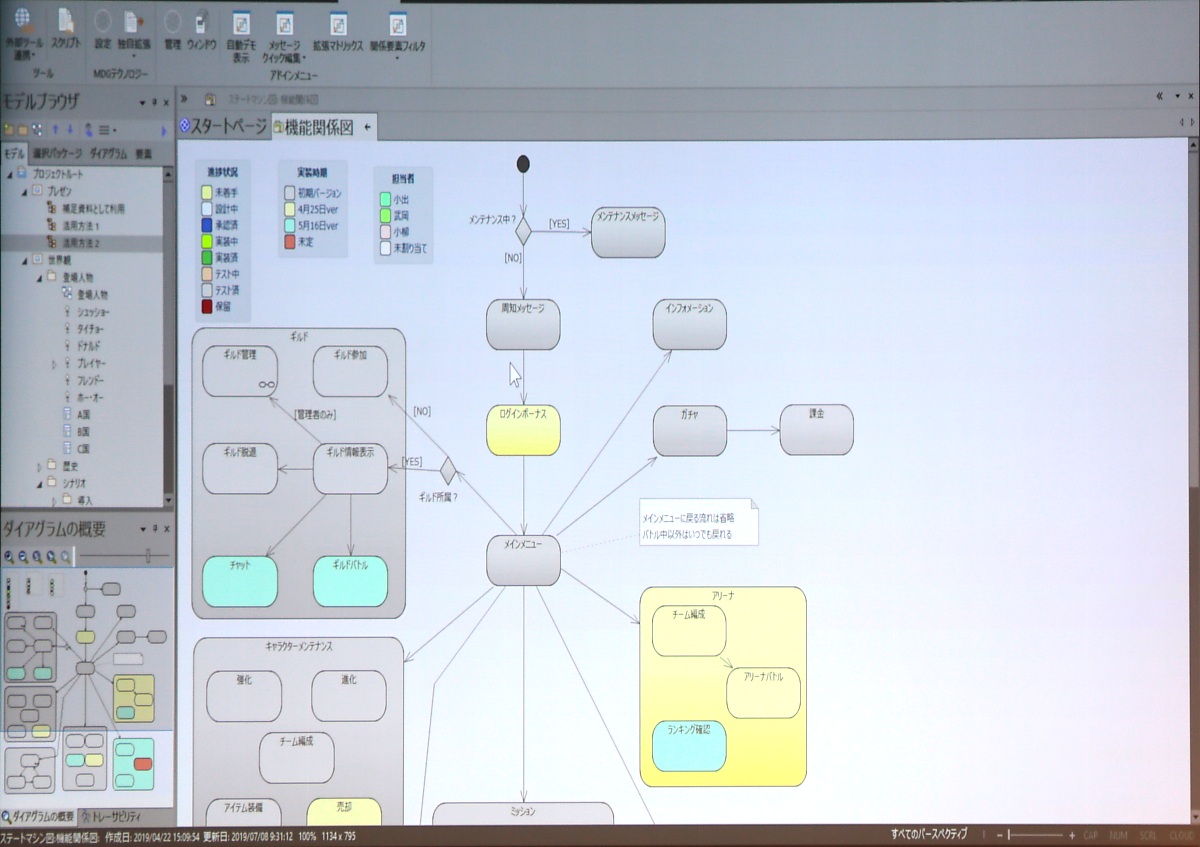The width and height of the screenshot is (1200, 847).
Task: Toggle auto-hide pin on モデルブラウザ panel
Action: 154,103
